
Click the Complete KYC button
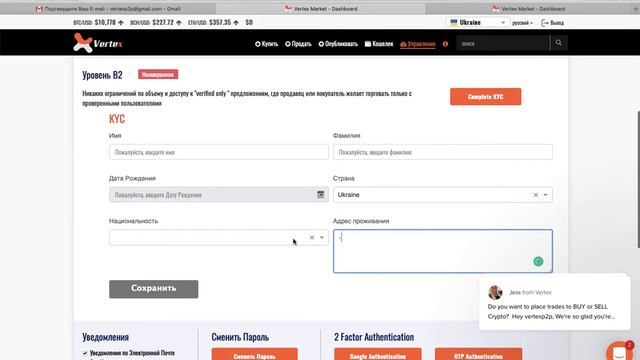point(485,97)
